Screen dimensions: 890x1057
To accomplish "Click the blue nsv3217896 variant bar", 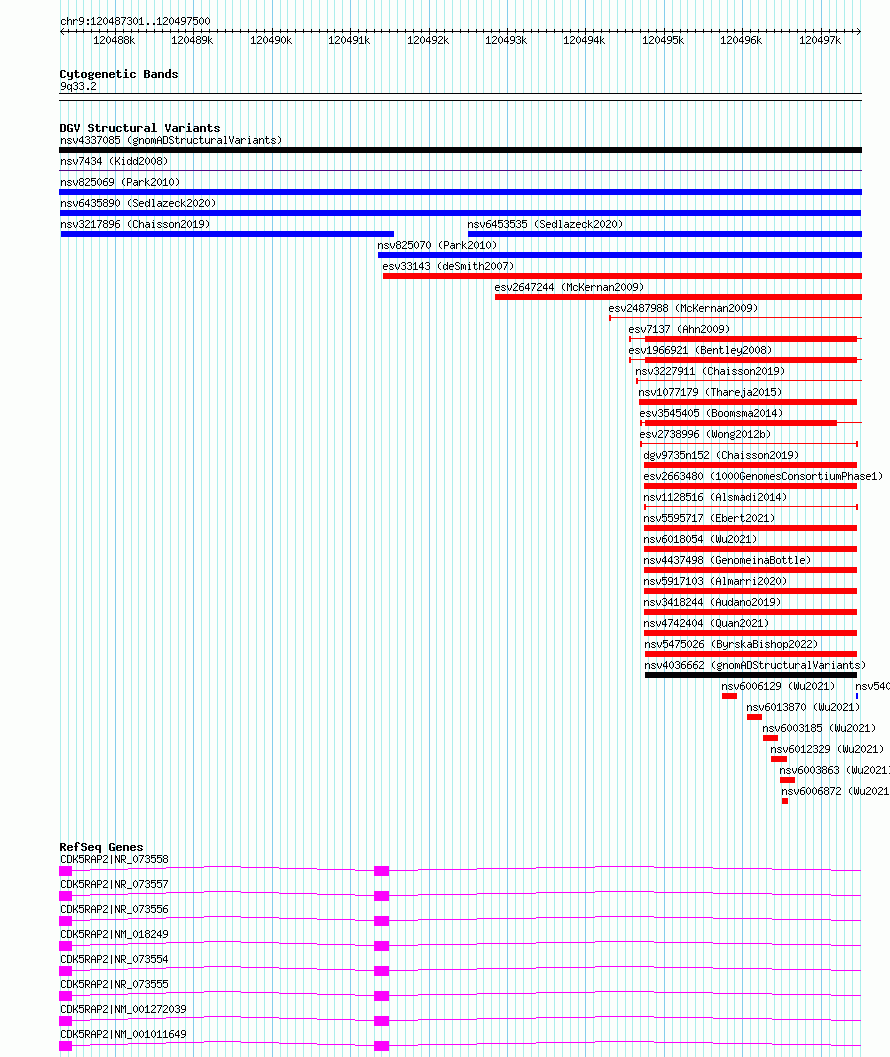I will [227, 234].
